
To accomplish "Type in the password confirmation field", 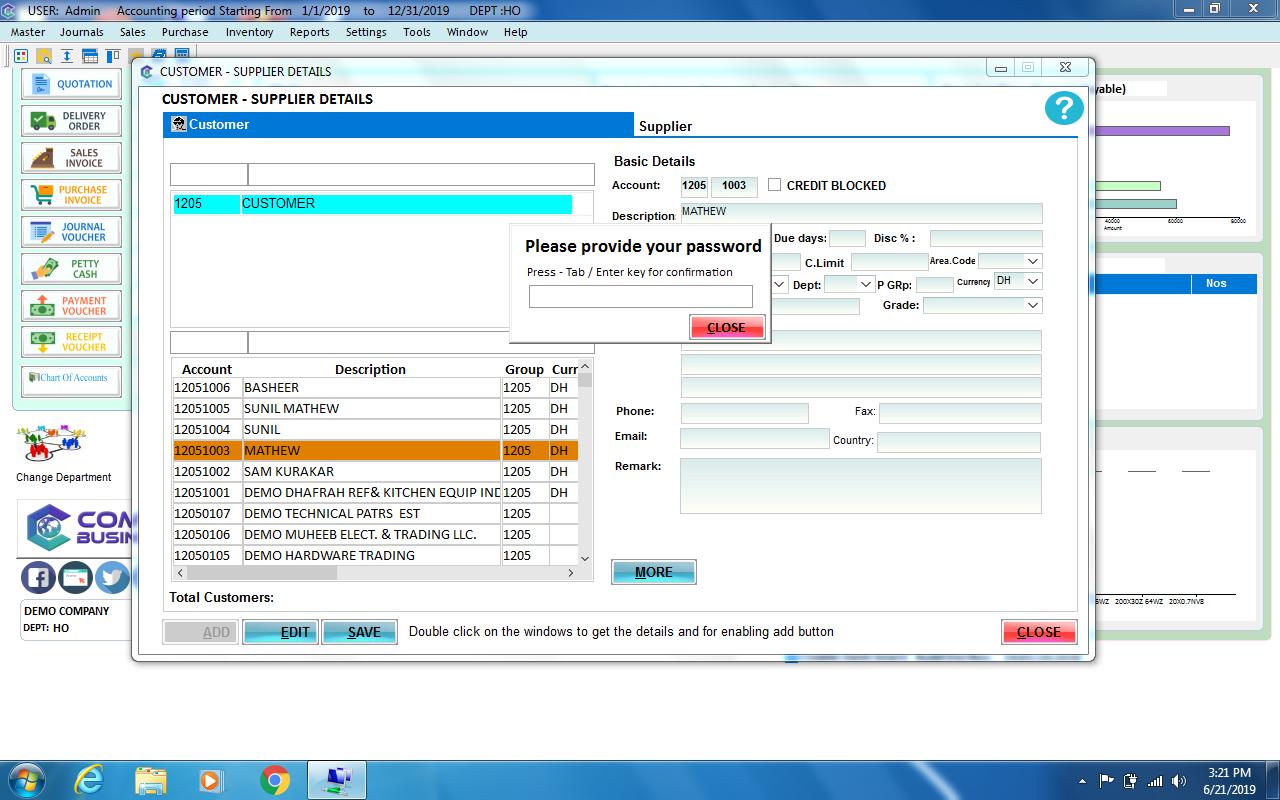I will (x=641, y=296).
